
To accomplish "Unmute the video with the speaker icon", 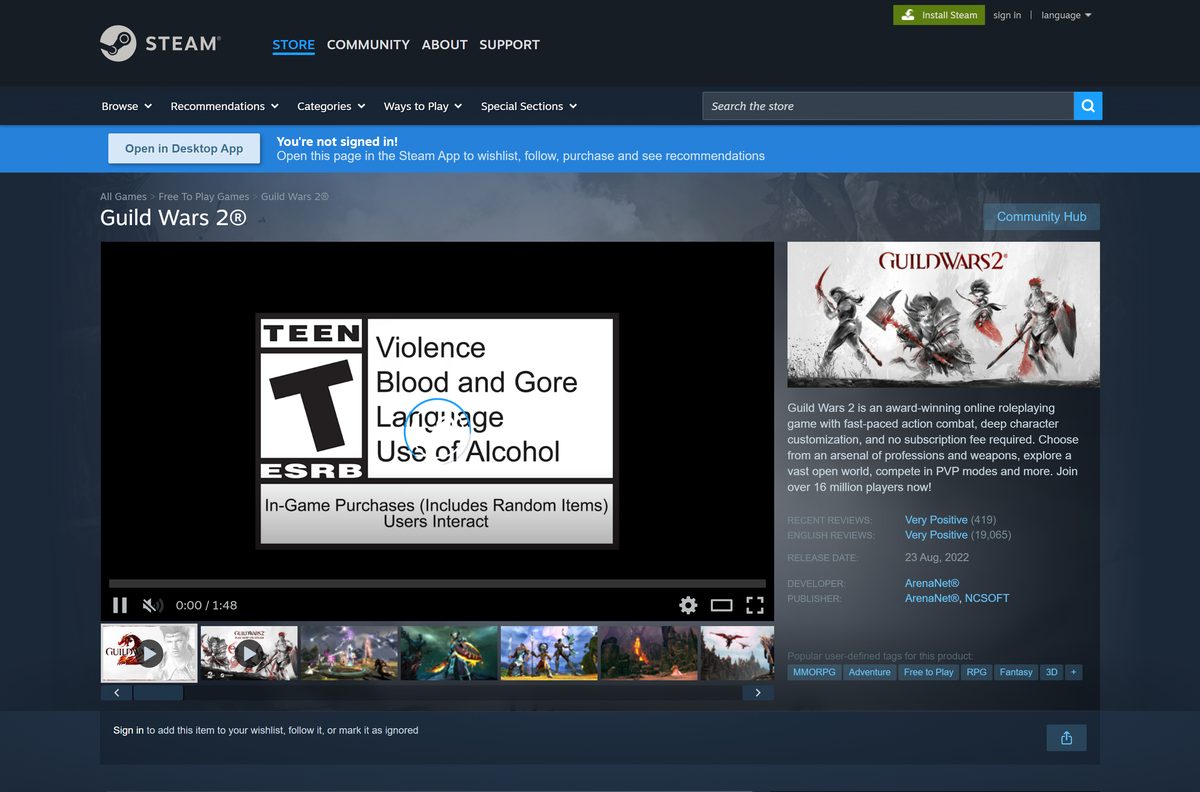I will (152, 605).
